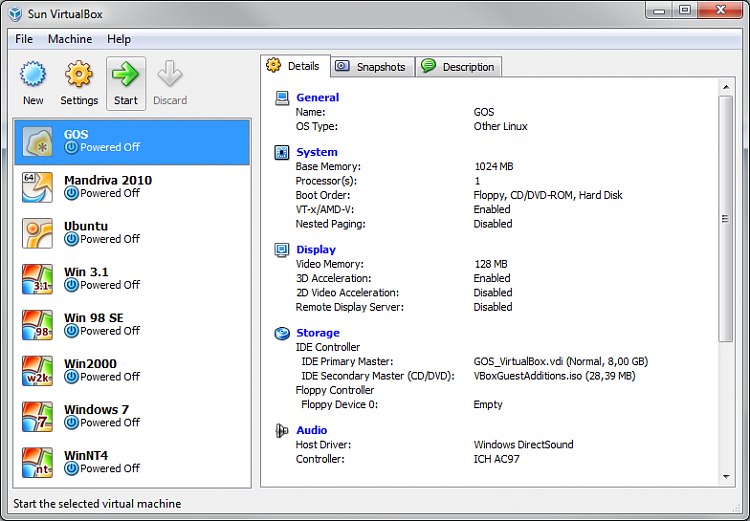Click the Win2000 w2k icon
The image size is (750, 521).
click(x=37, y=371)
